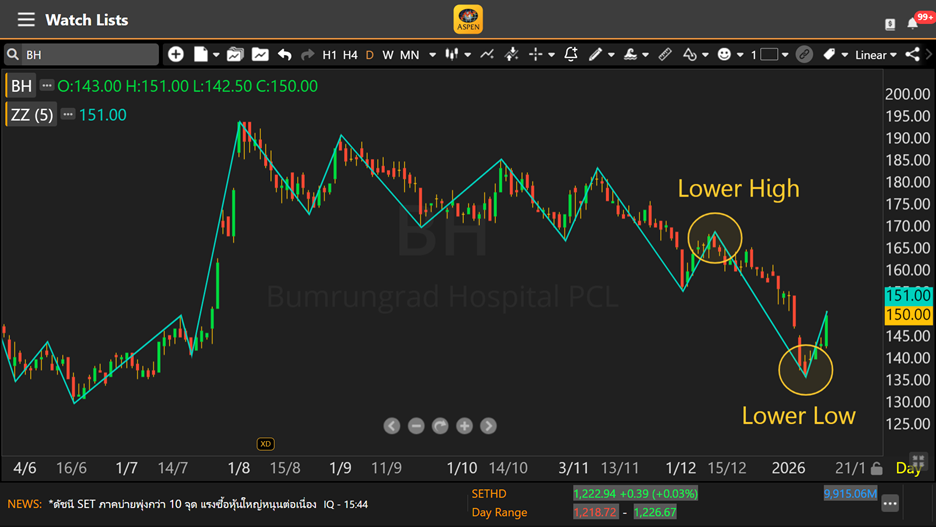Viewport: 936px width, 527px height.
Task: Click the zoom out minus button on chart
Action: (x=416, y=426)
